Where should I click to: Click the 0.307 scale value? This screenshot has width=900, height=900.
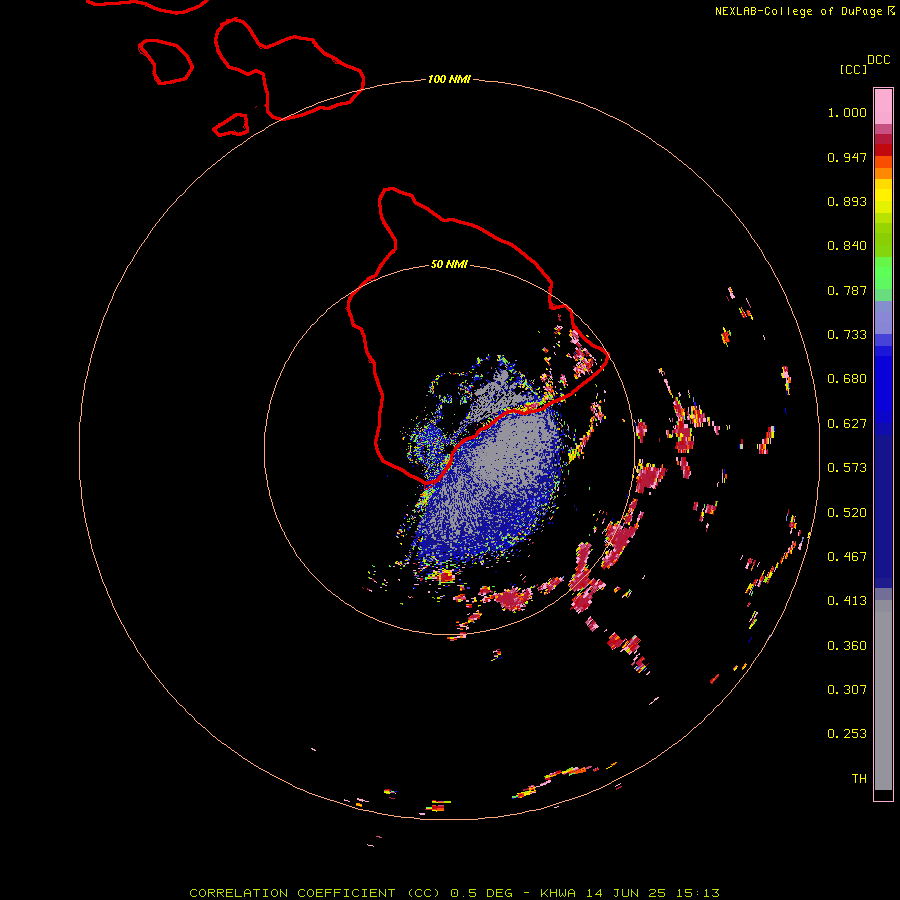pyautogui.click(x=847, y=690)
